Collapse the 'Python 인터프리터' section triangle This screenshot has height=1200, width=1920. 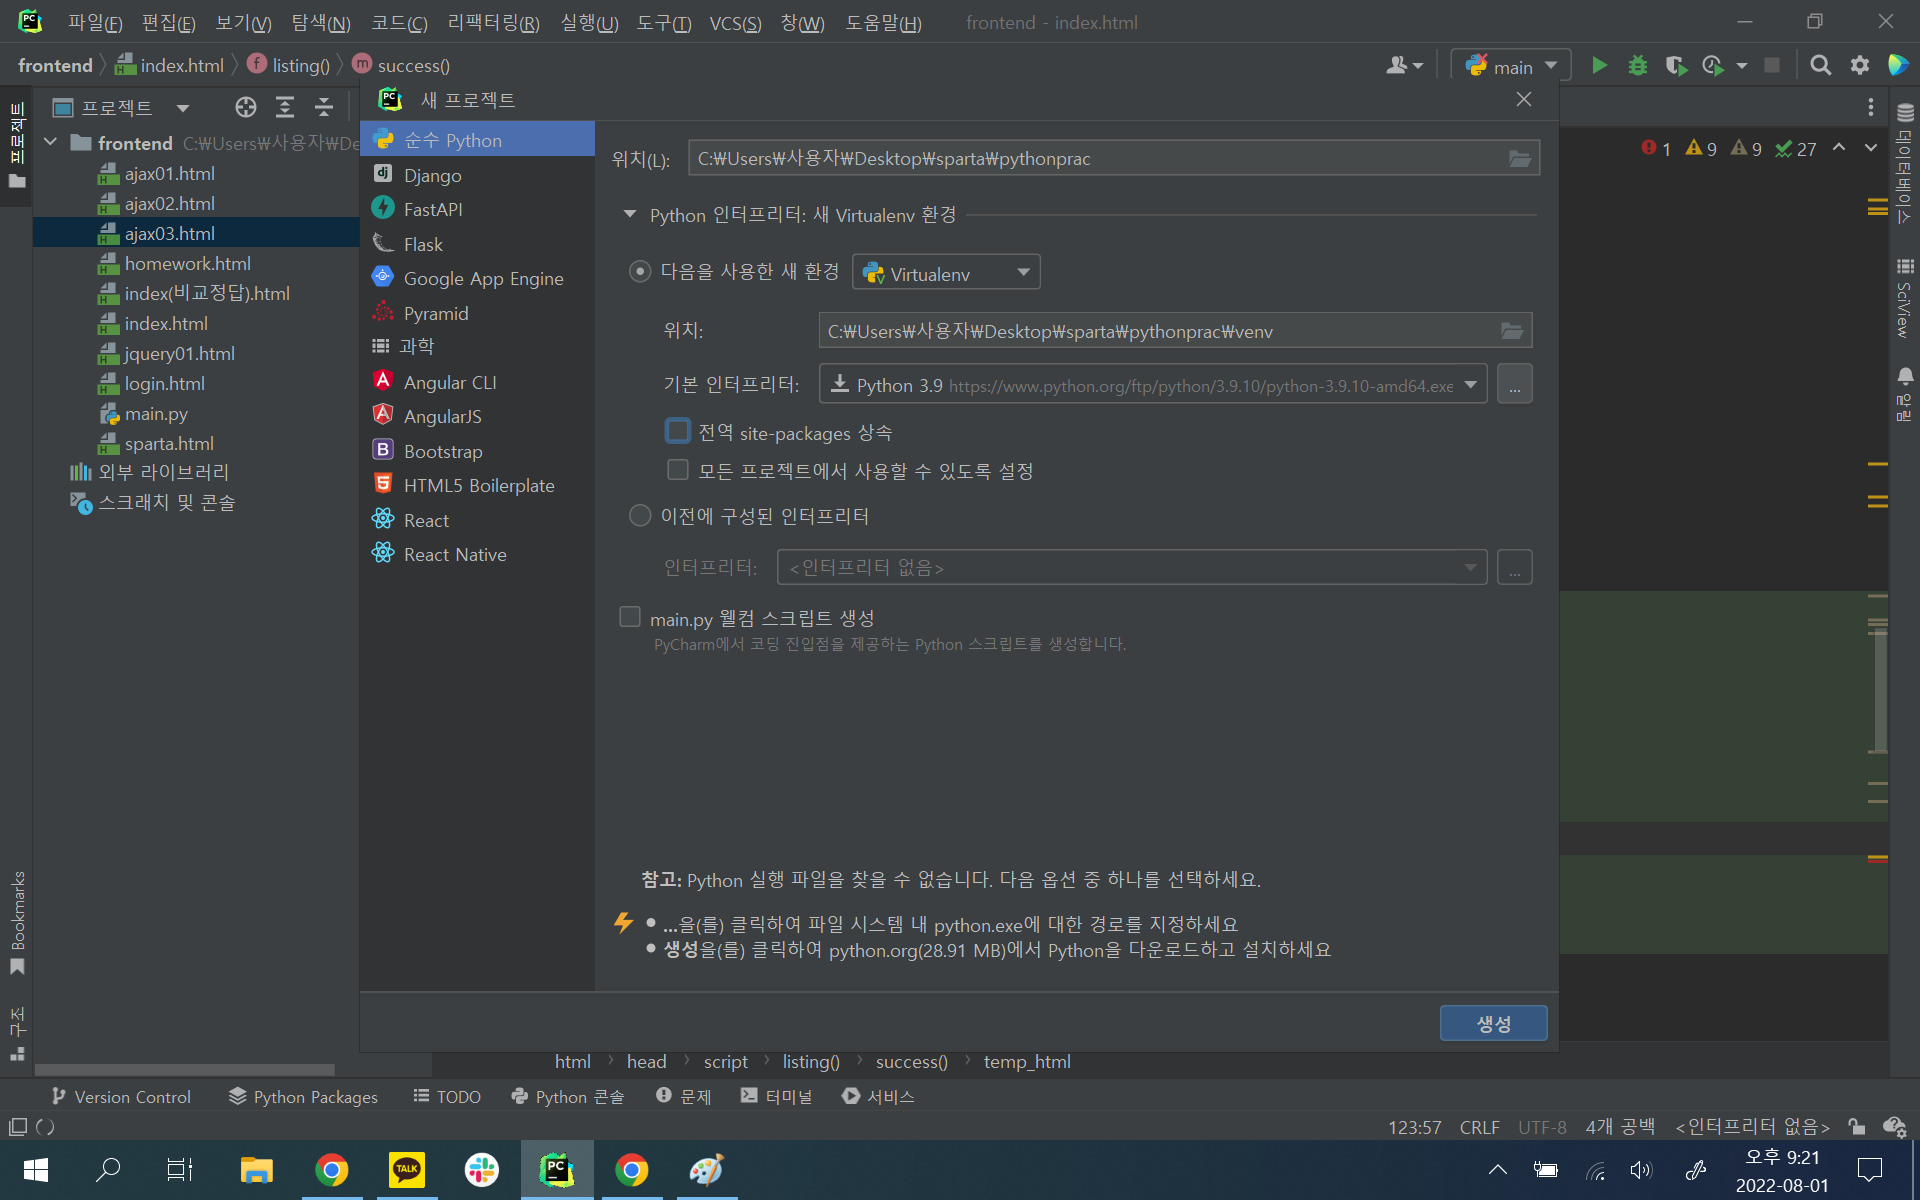click(x=630, y=214)
